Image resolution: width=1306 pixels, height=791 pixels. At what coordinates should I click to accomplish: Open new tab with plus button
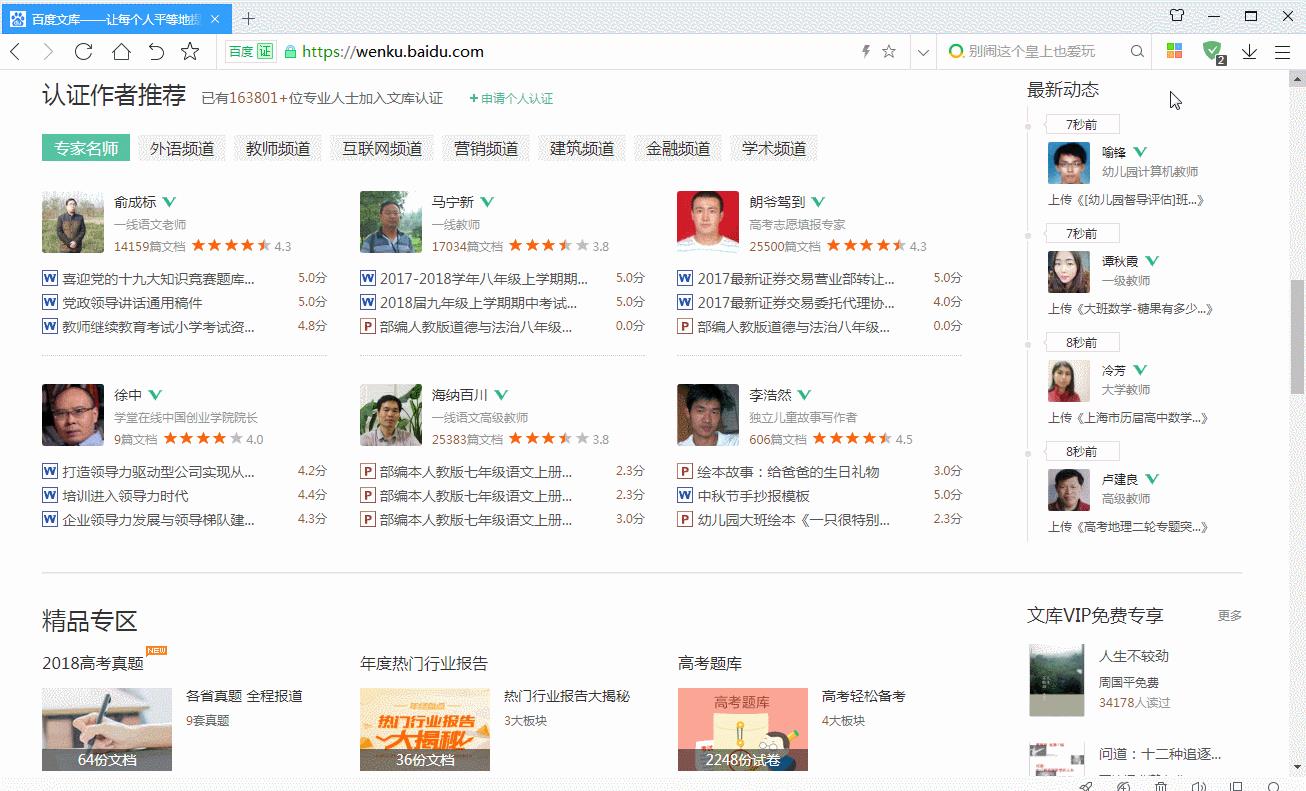click(249, 18)
